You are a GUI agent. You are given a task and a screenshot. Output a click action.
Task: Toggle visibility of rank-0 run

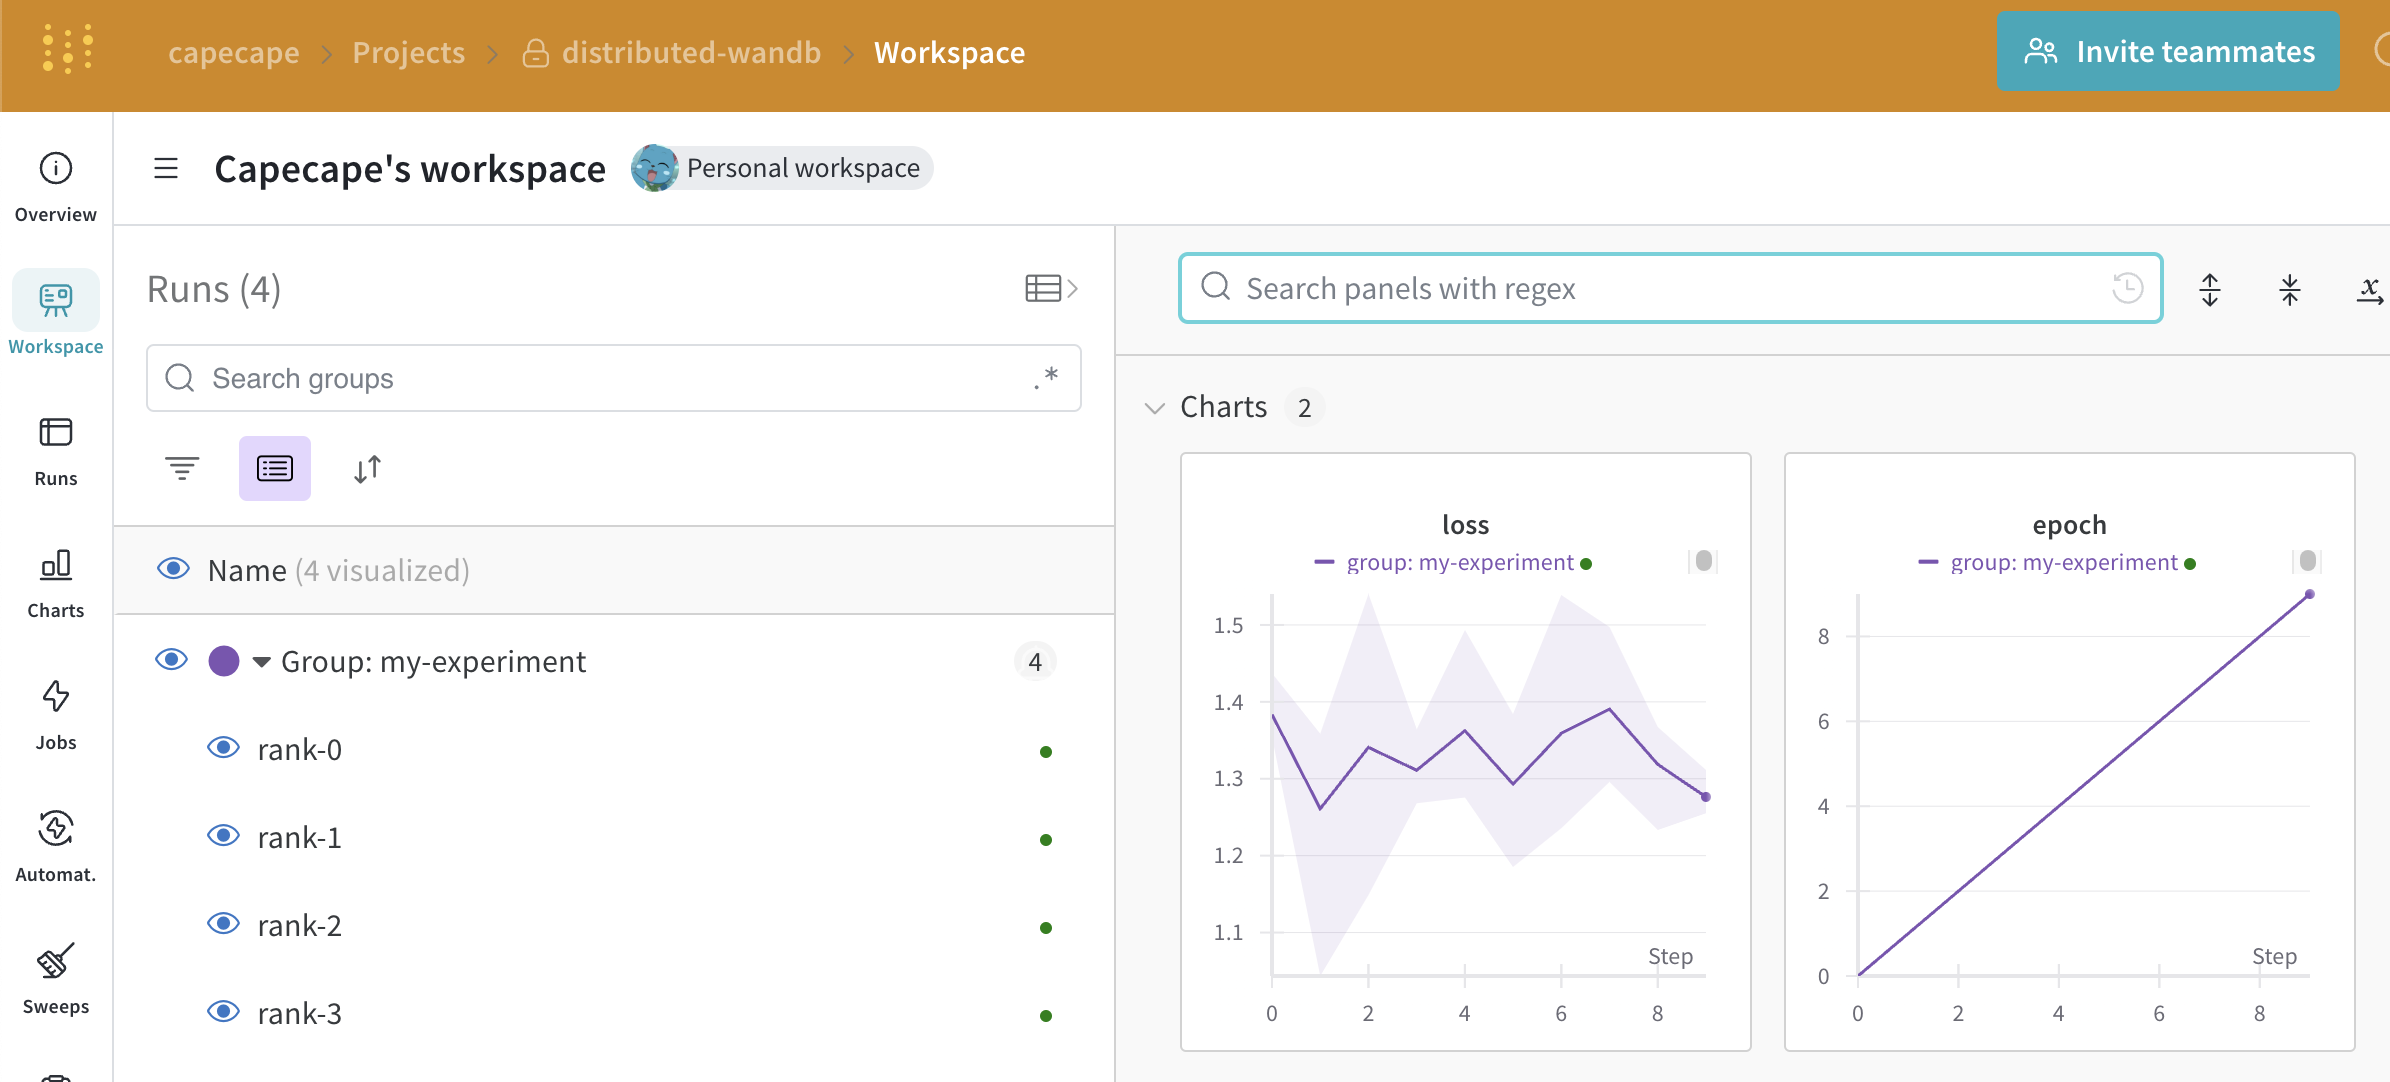click(223, 748)
